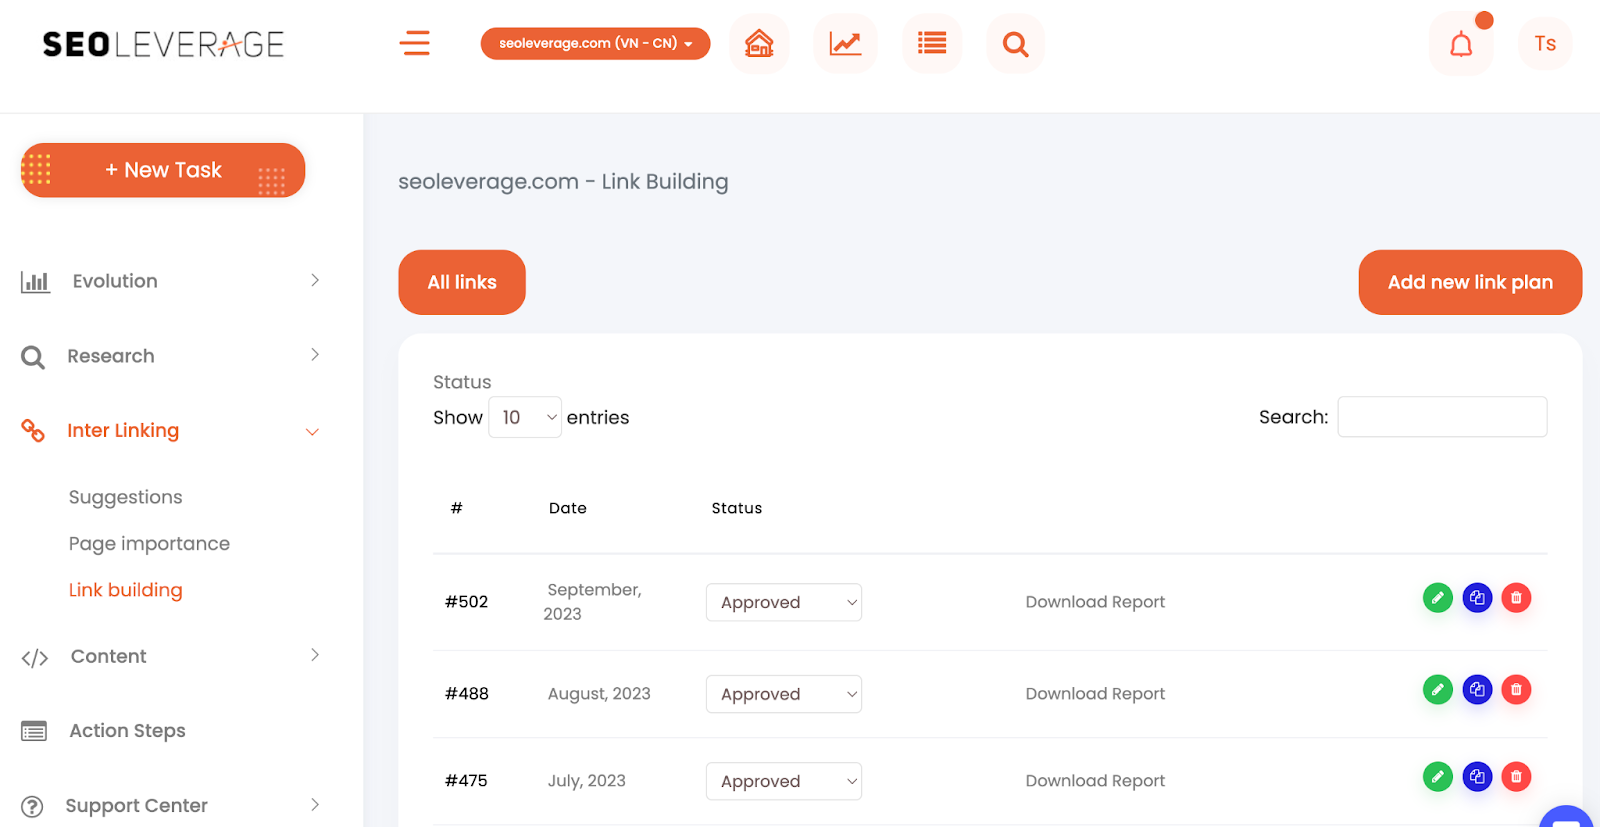This screenshot has width=1600, height=827.
Task: Edit link plan #502 with green pencil
Action: click(1437, 598)
